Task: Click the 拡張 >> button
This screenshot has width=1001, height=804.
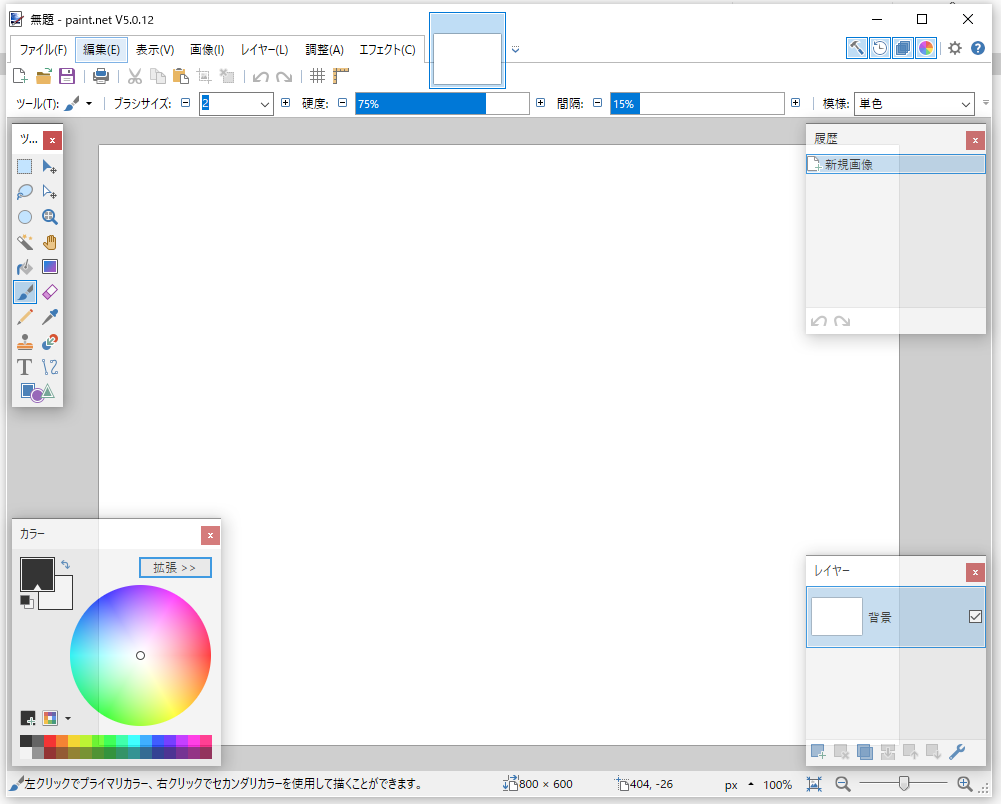Action: 175,568
